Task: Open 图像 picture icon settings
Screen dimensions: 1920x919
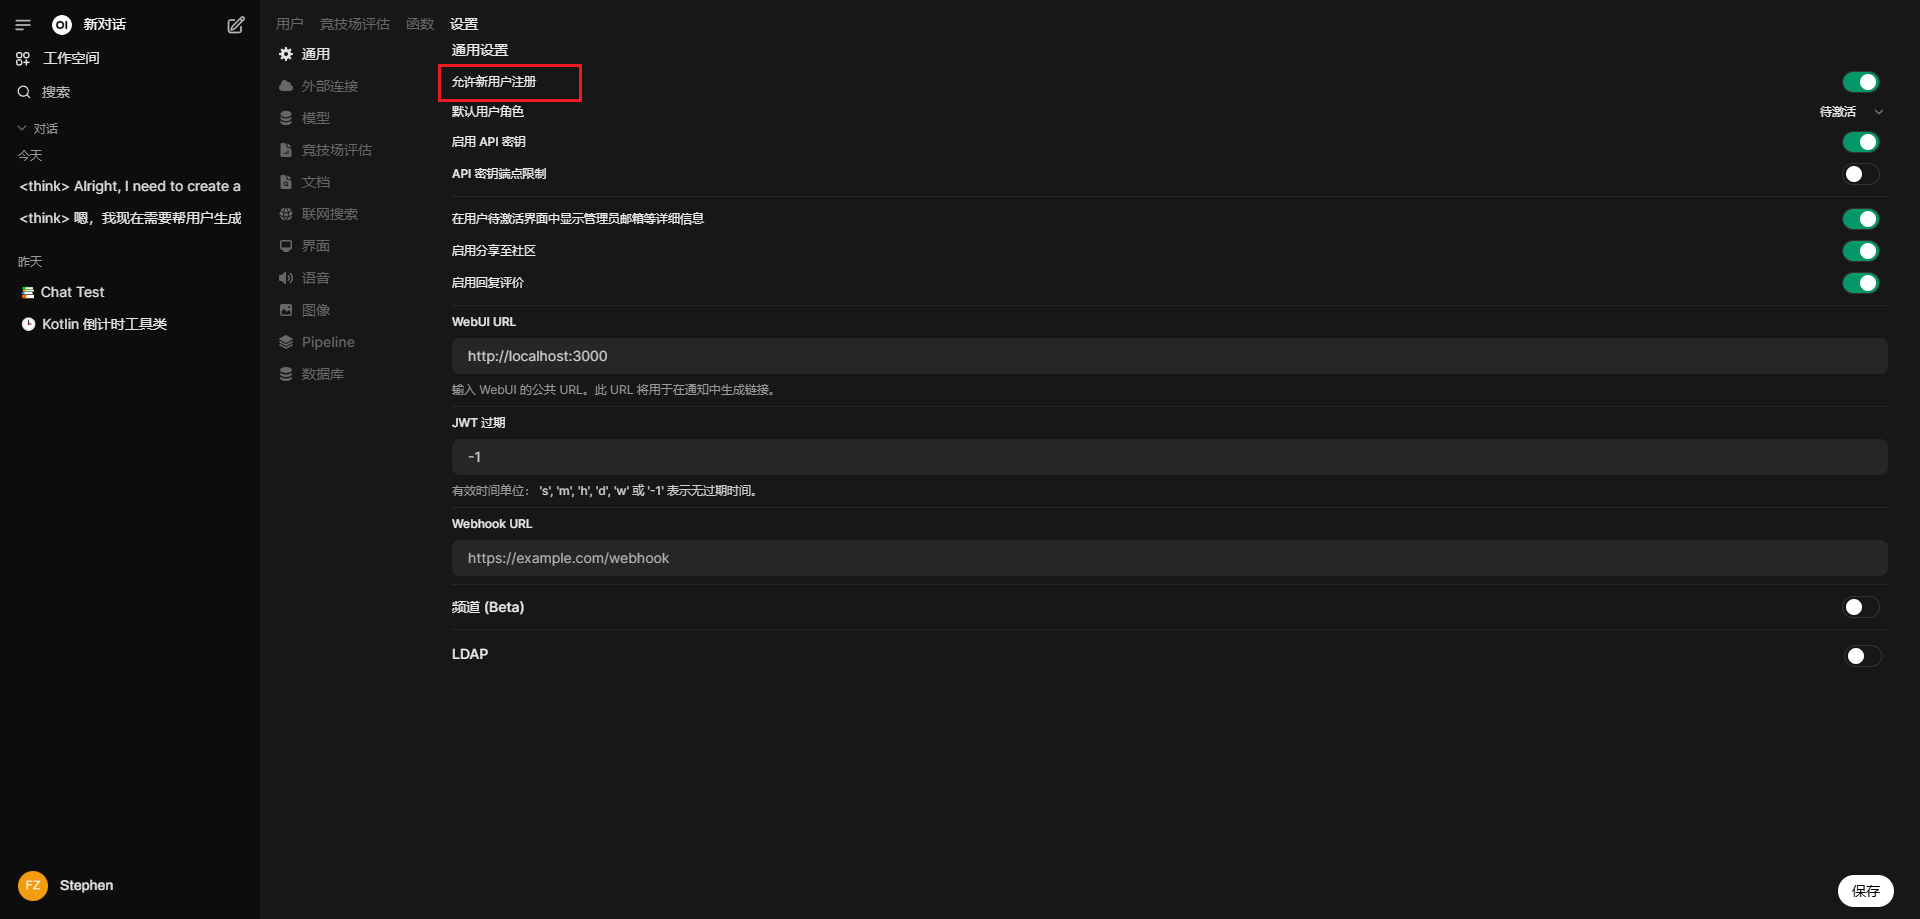Action: click(286, 310)
